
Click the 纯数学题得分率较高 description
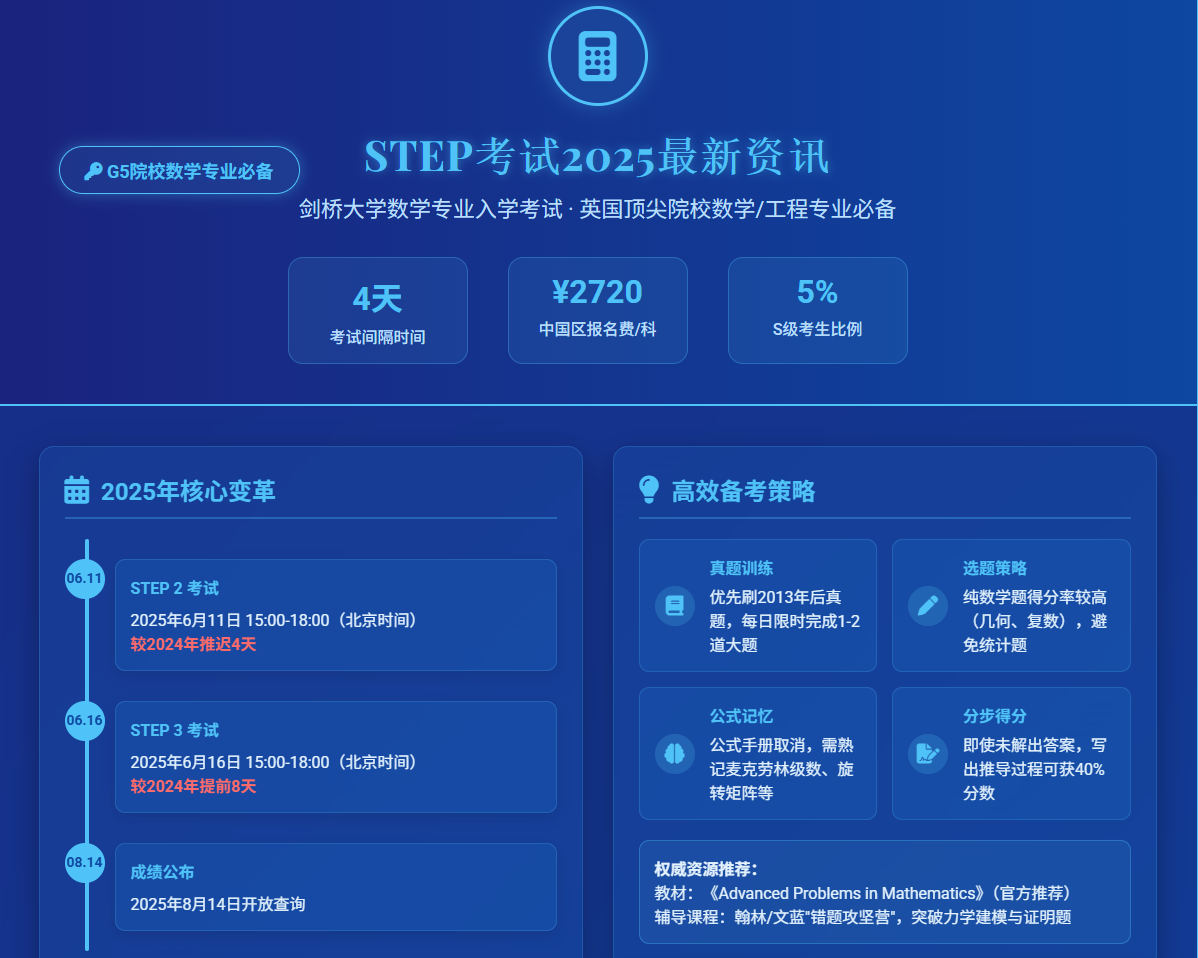(1035, 621)
